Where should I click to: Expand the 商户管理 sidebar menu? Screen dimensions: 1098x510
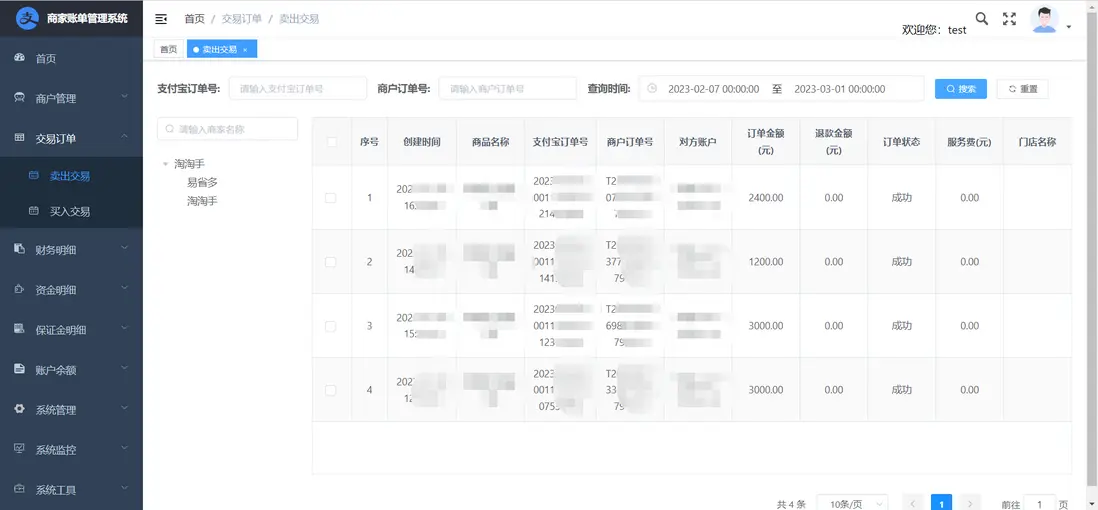coord(71,98)
